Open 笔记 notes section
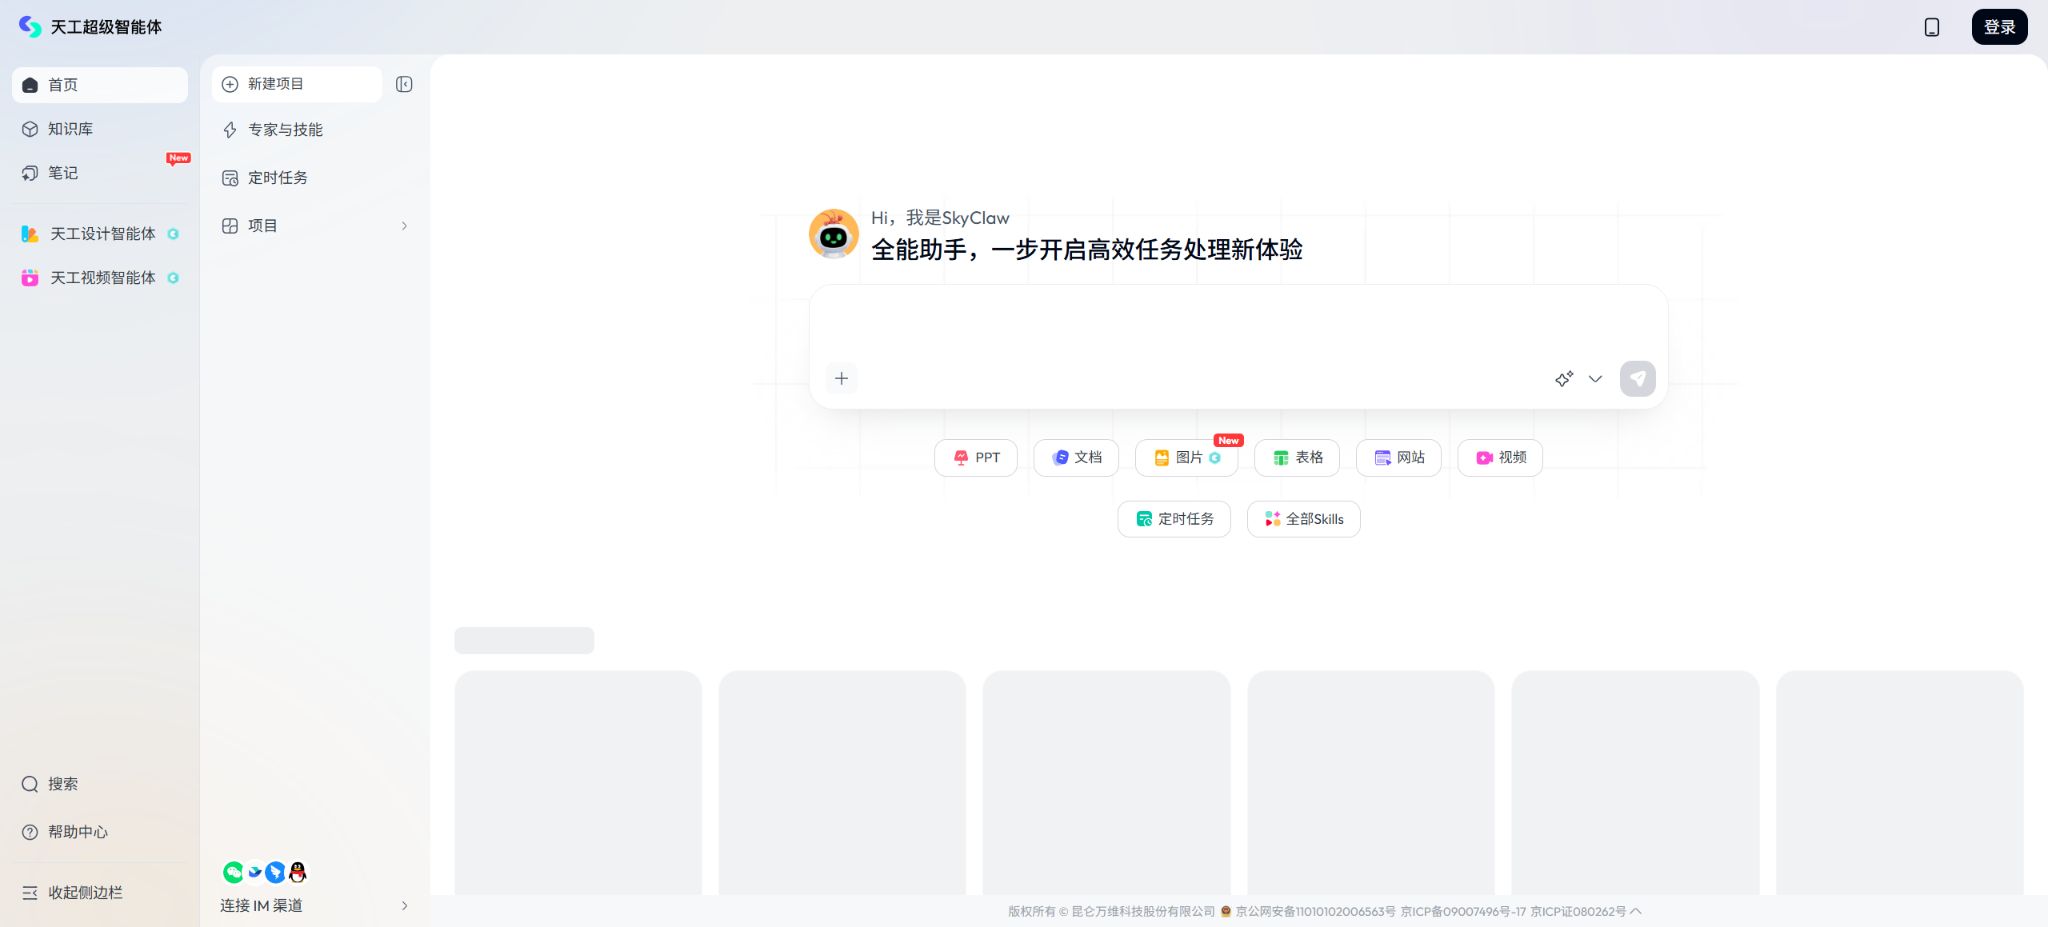The image size is (2048, 927). (x=100, y=173)
